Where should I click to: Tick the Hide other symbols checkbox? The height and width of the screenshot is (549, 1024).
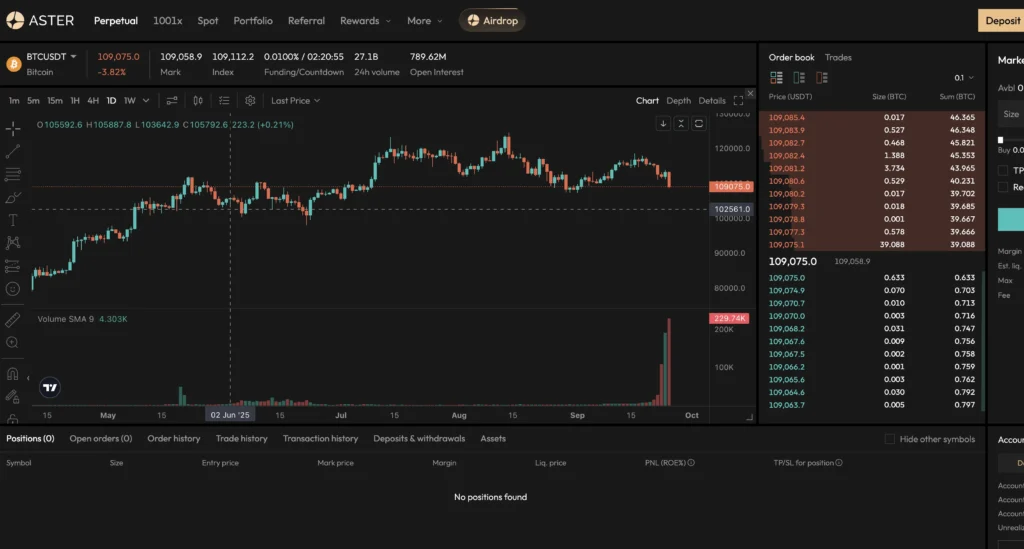pyautogui.click(x=889, y=439)
